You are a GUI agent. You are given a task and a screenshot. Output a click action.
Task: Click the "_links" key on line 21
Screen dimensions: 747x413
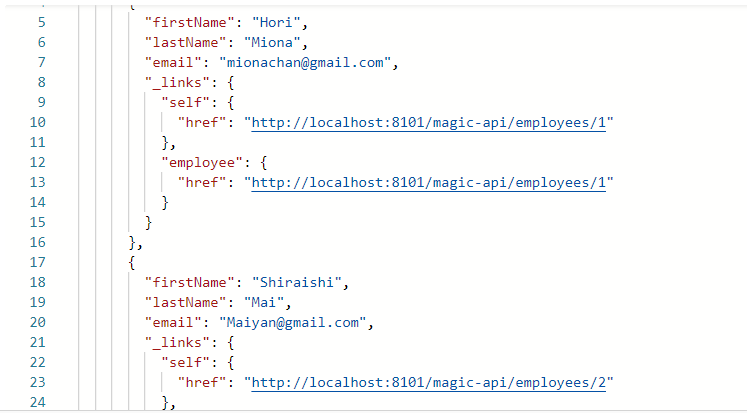click(177, 343)
